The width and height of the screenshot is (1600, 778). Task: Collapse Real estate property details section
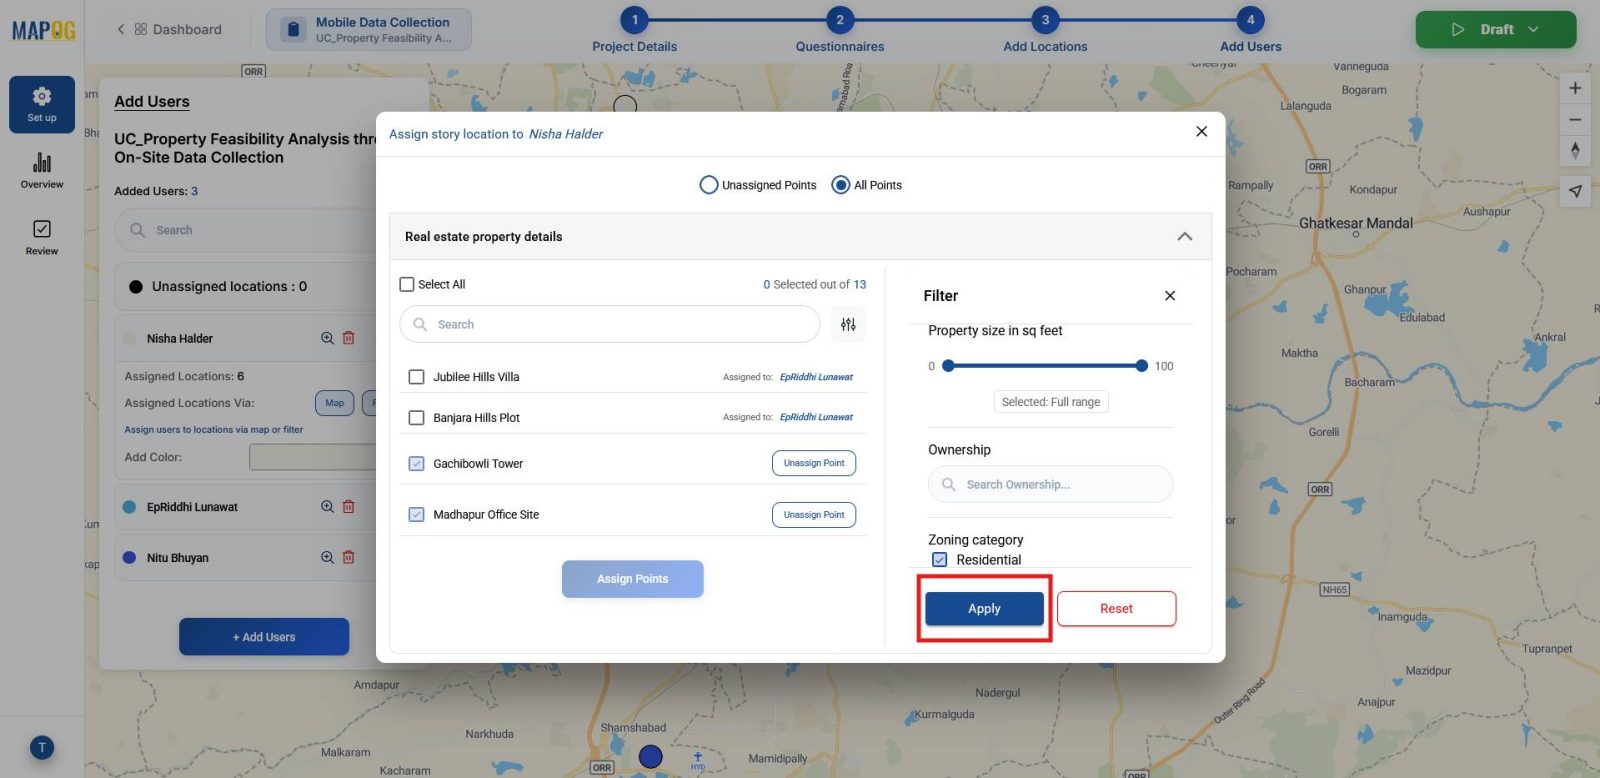[1185, 237]
